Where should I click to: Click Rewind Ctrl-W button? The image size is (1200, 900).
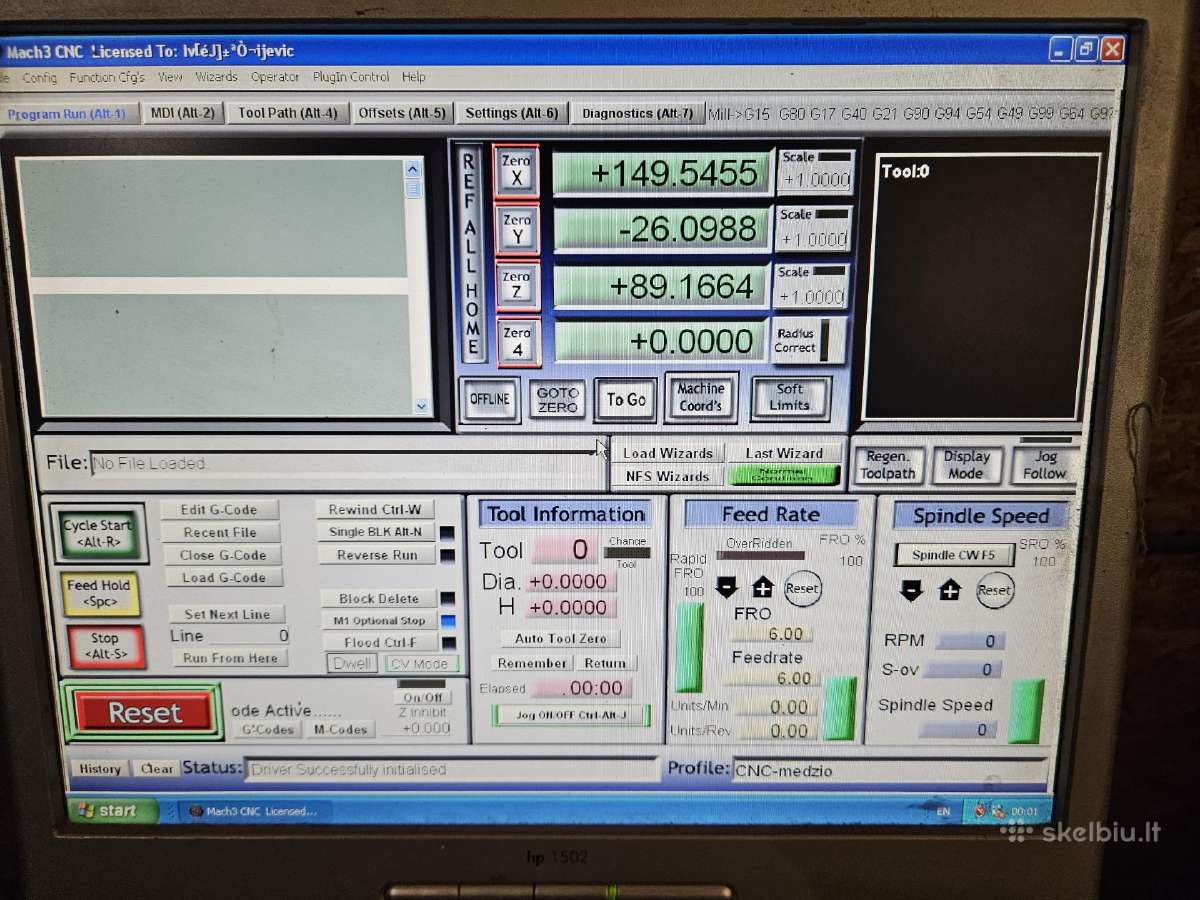pyautogui.click(x=375, y=510)
